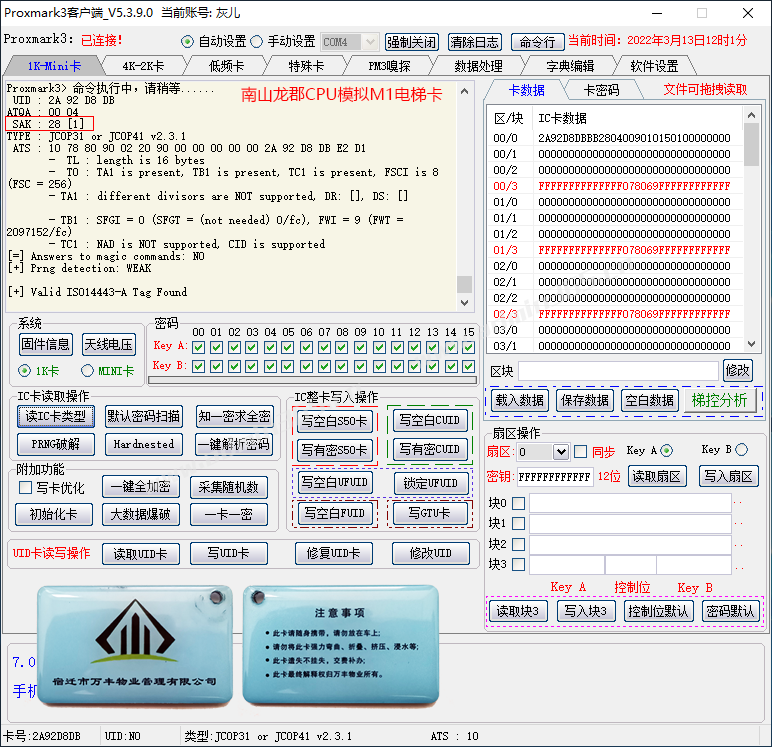
Task: Click the 控制位默认 button
Action: 658,612
